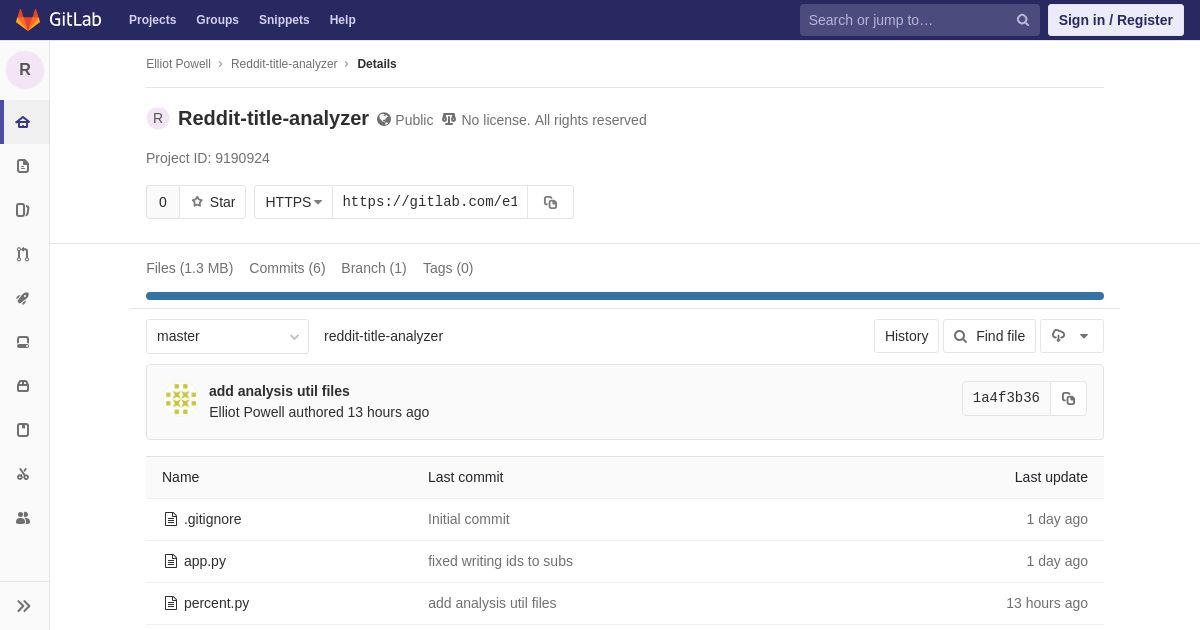Open the app.py file
Screen dimensions: 1200x630
205,561
